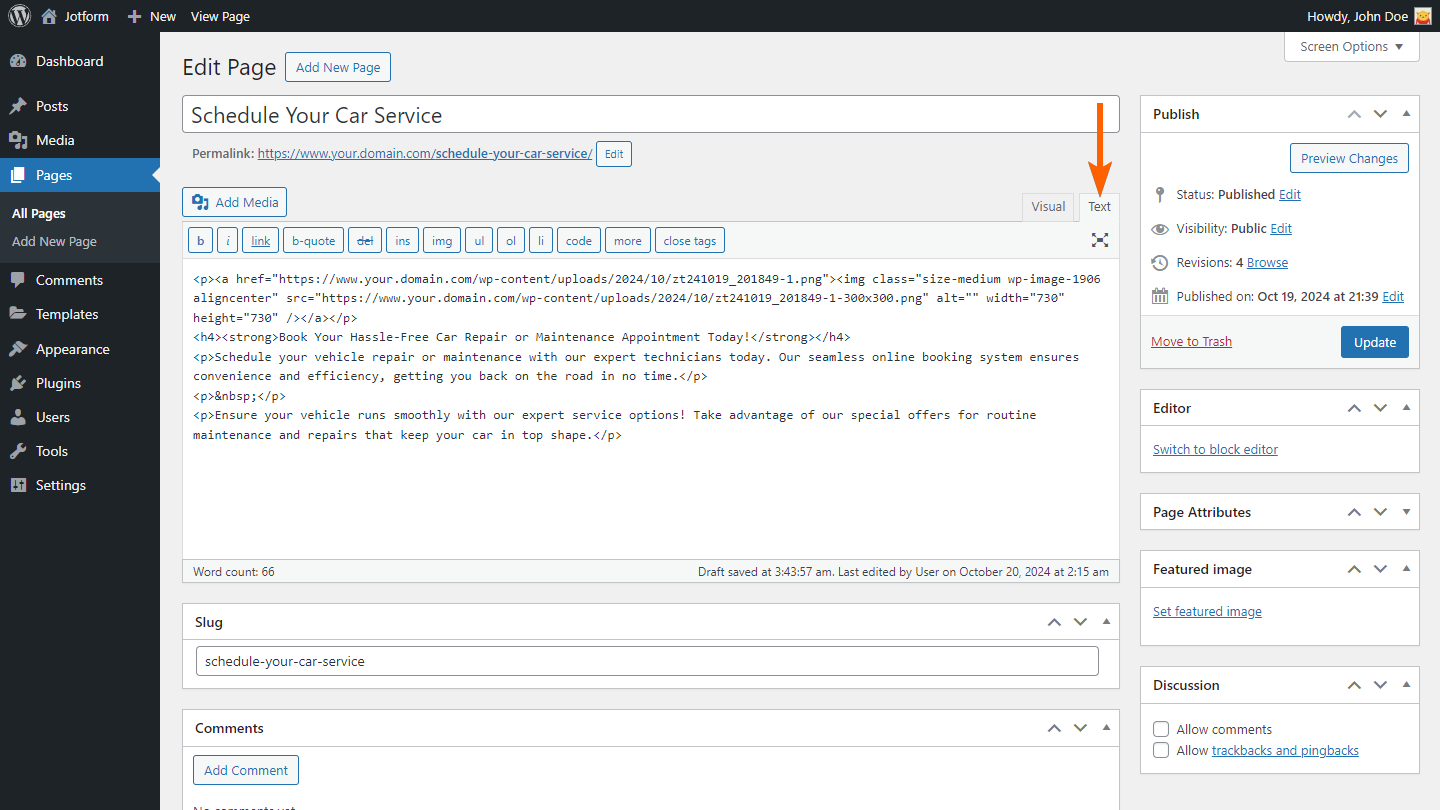Image resolution: width=1440 pixels, height=810 pixels.
Task: Click the Jotform site home icon
Action: pyautogui.click(x=49, y=16)
